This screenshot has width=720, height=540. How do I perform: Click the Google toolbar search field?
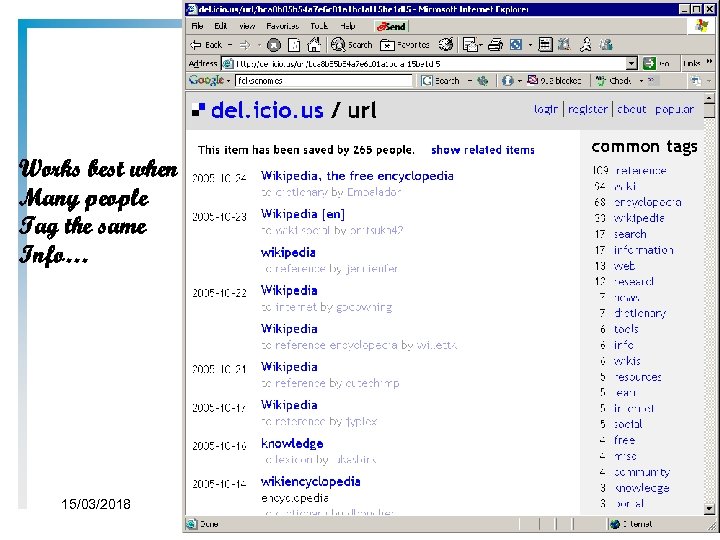click(x=324, y=81)
